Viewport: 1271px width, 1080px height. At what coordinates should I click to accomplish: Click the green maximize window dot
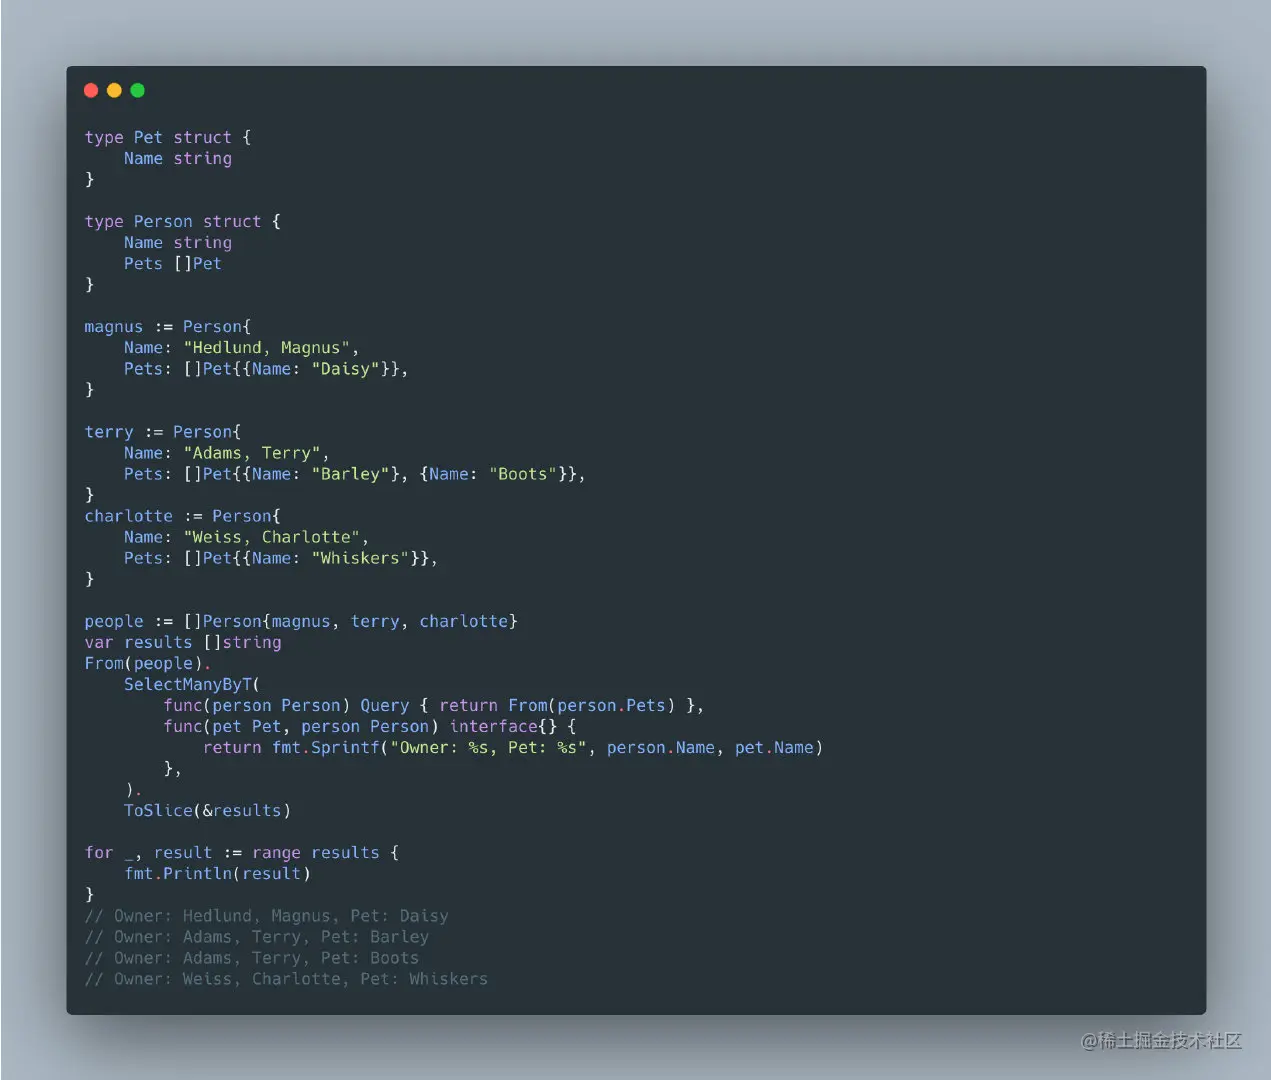click(x=138, y=90)
